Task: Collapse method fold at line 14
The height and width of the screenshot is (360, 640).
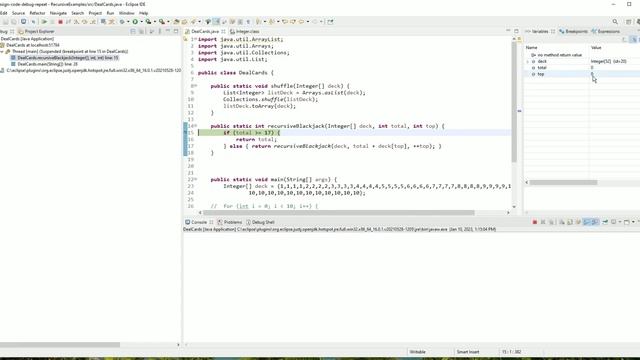Action: coord(196,126)
